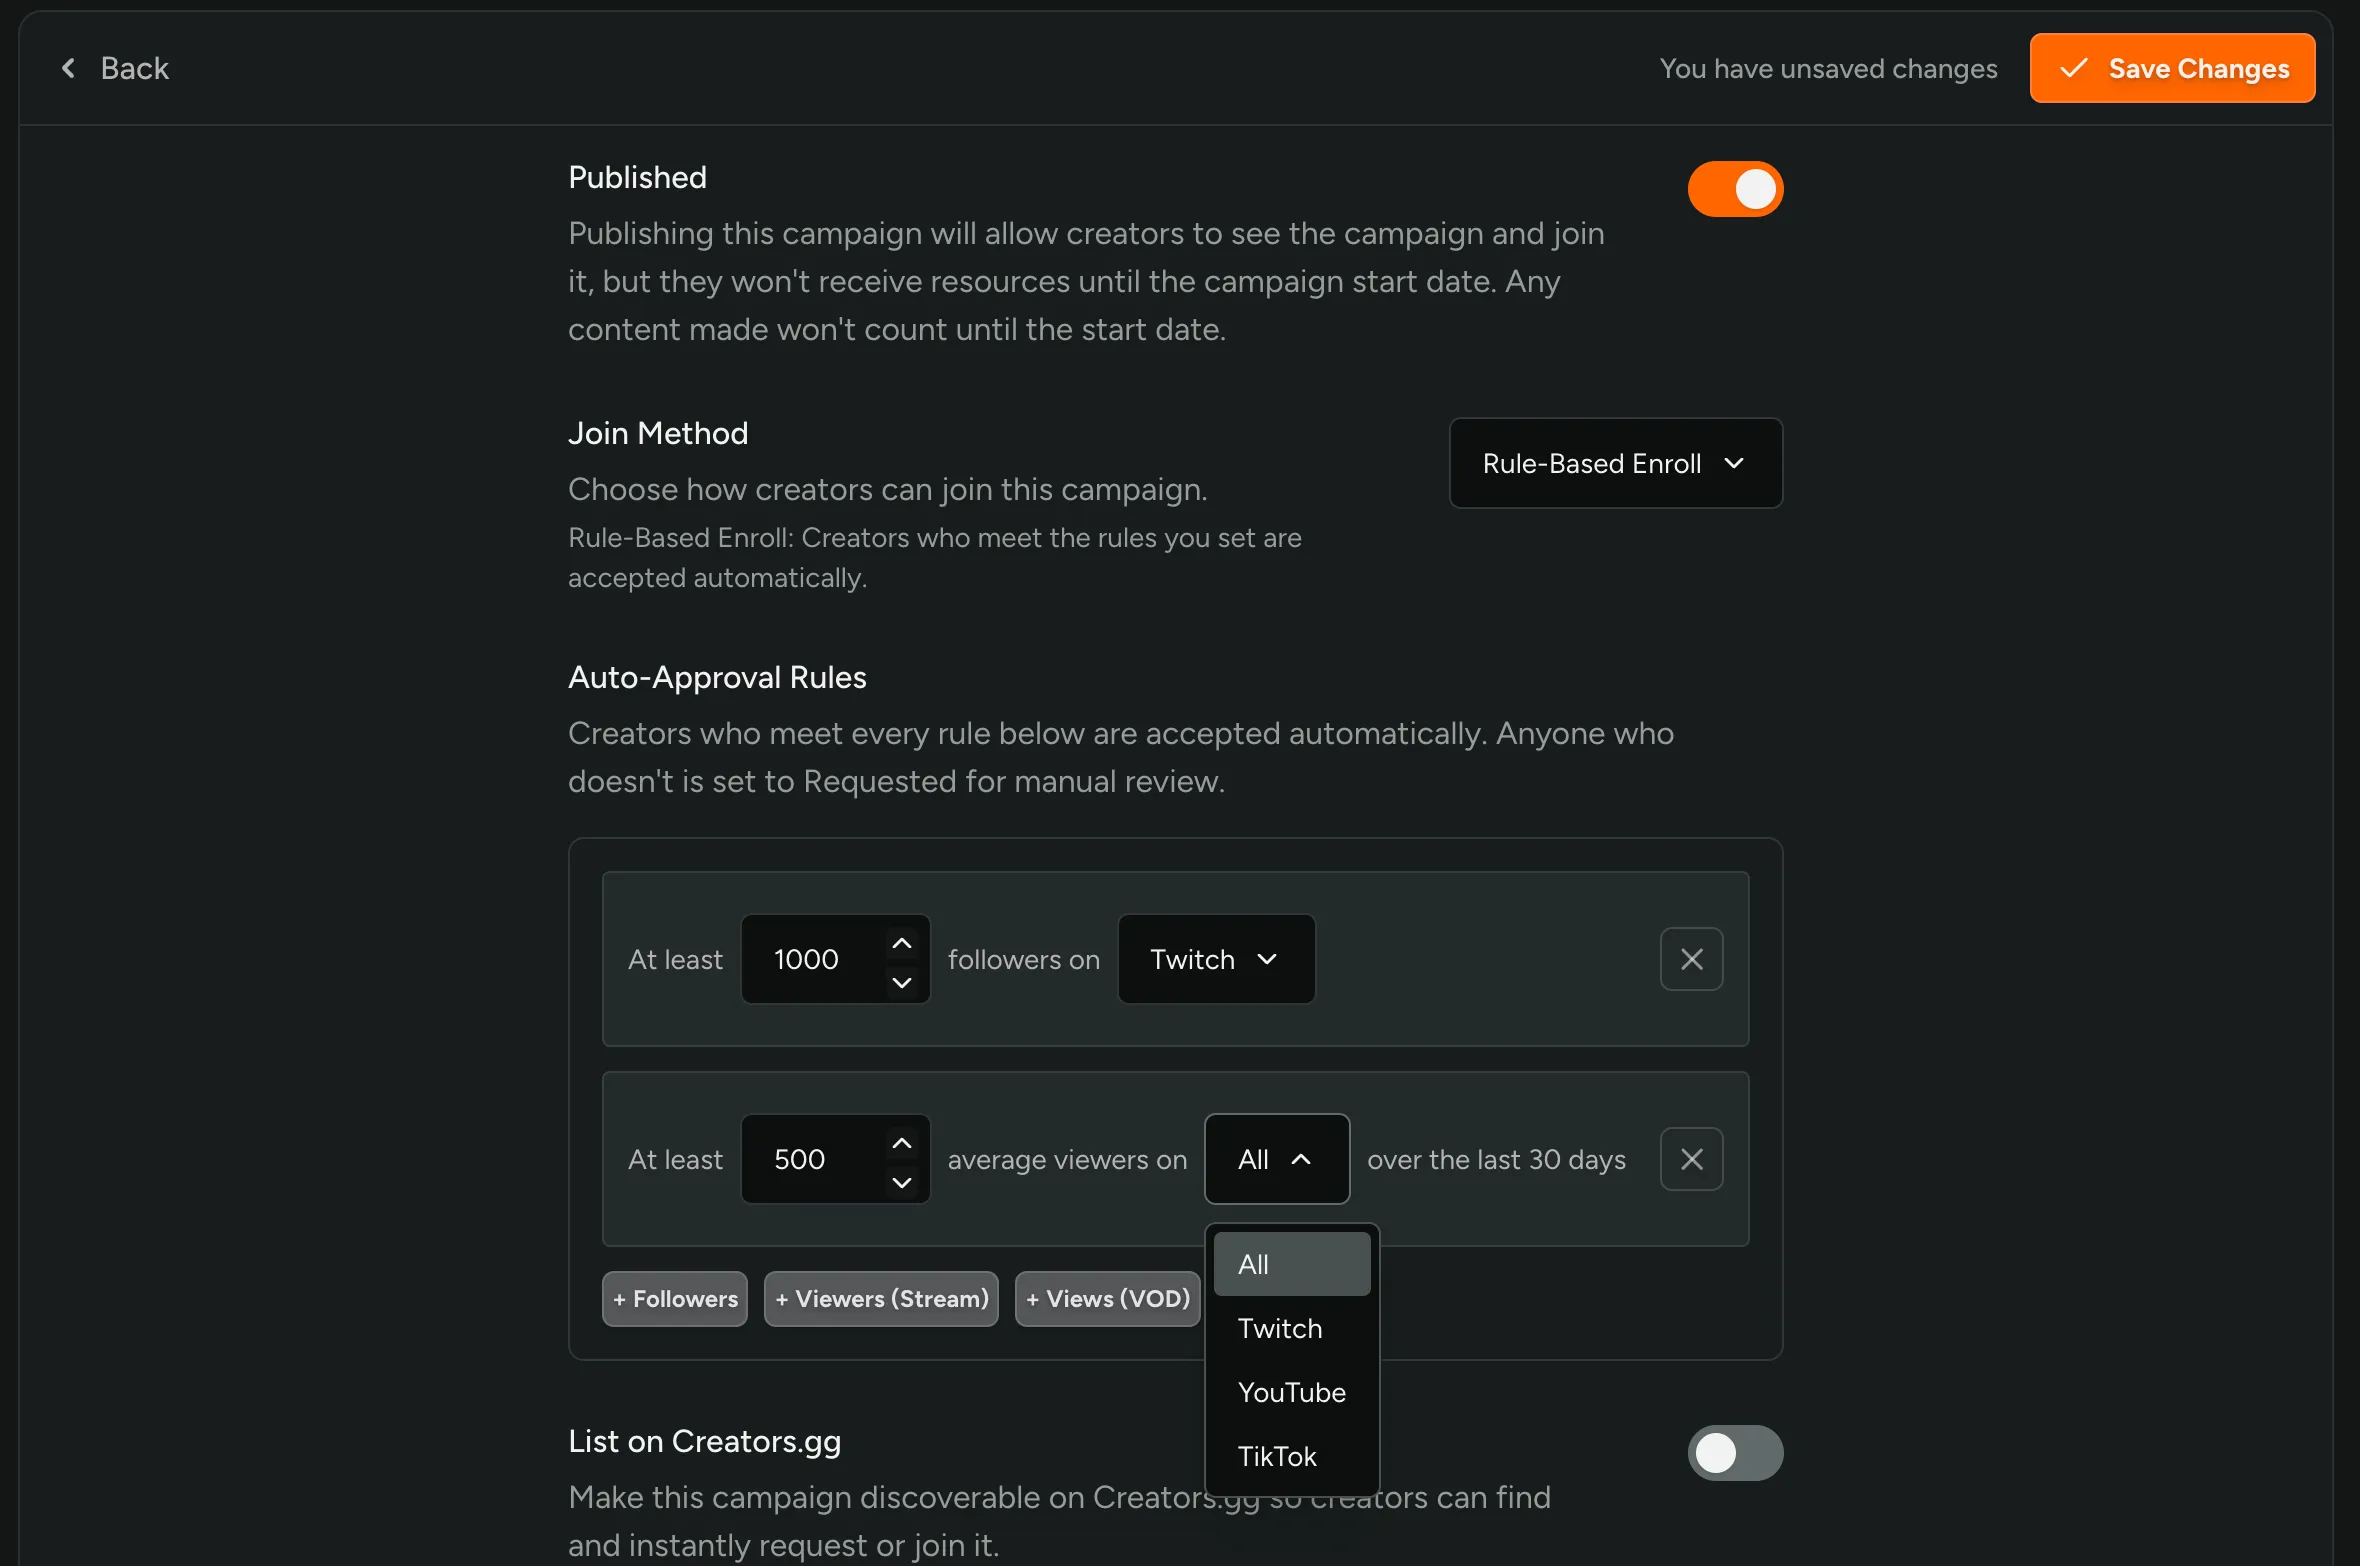Remove the followers on Twitch rule
Screen dimensions: 2360x1566
[1691, 959]
